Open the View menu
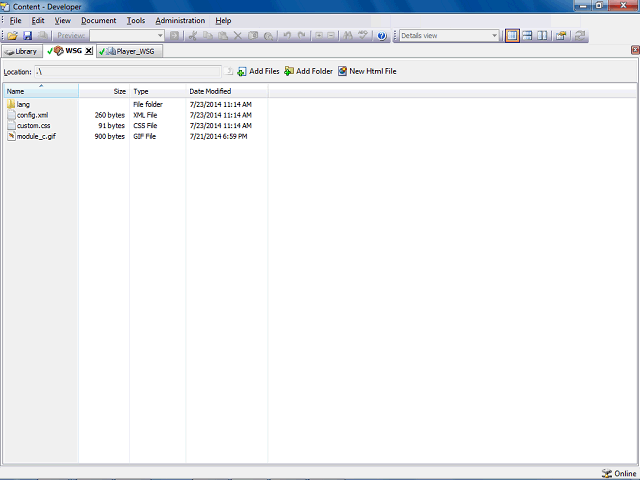Viewport: 640px width, 480px height. point(62,20)
